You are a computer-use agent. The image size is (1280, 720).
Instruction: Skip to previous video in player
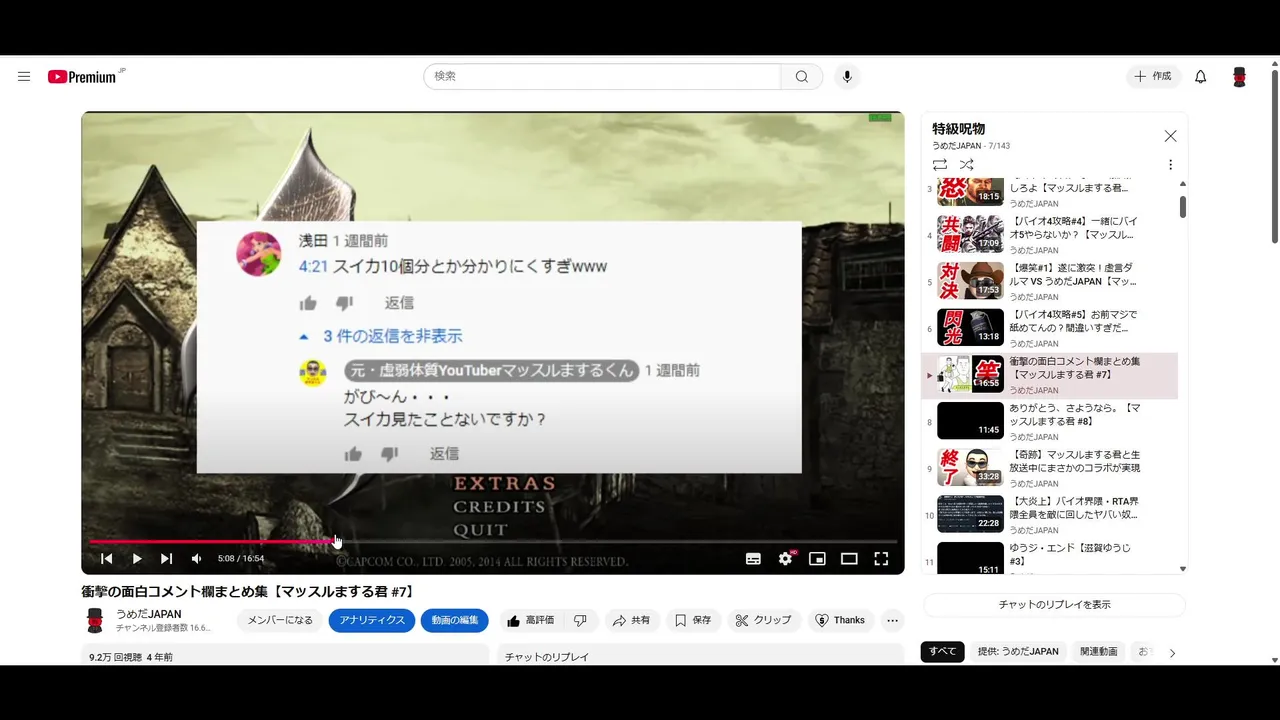(107, 559)
